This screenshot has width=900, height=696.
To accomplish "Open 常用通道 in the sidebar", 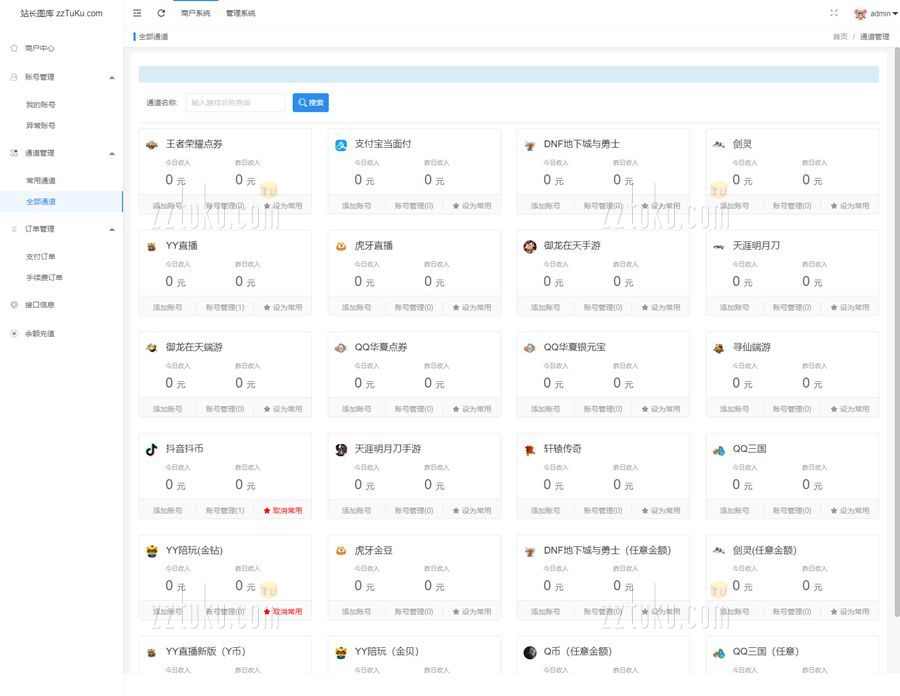I will (41, 181).
